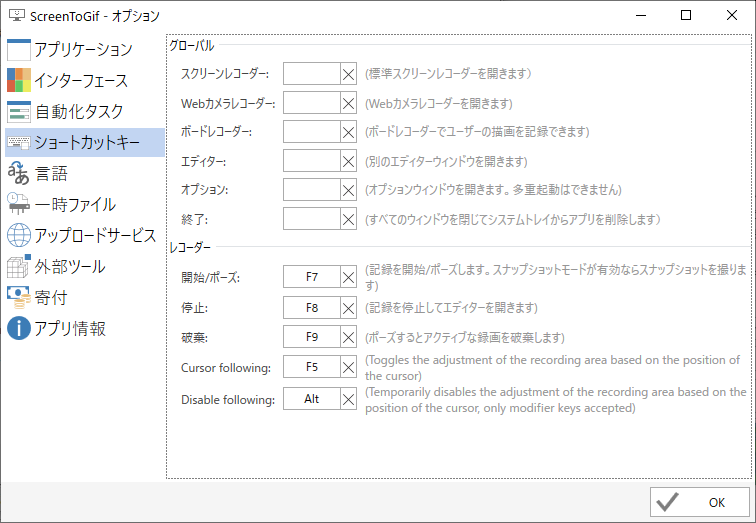Clear the 終了 shortcut
The width and height of the screenshot is (756, 523).
pos(349,219)
